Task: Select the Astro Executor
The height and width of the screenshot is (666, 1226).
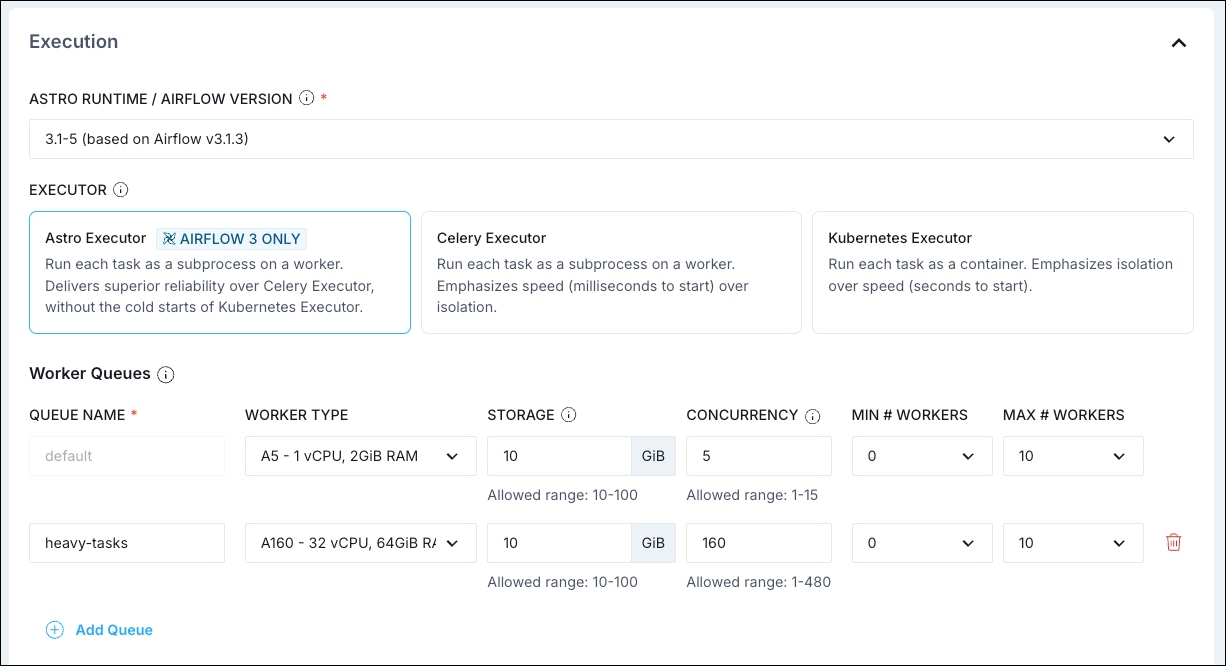Action: click(219, 272)
